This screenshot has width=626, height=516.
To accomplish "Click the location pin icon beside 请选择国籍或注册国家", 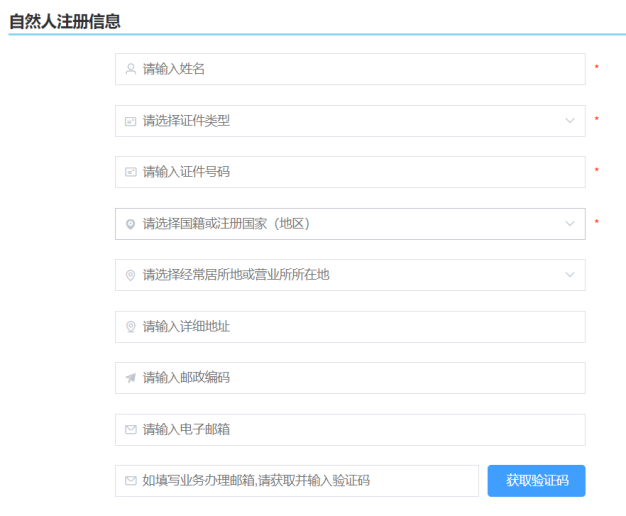I will (130, 224).
